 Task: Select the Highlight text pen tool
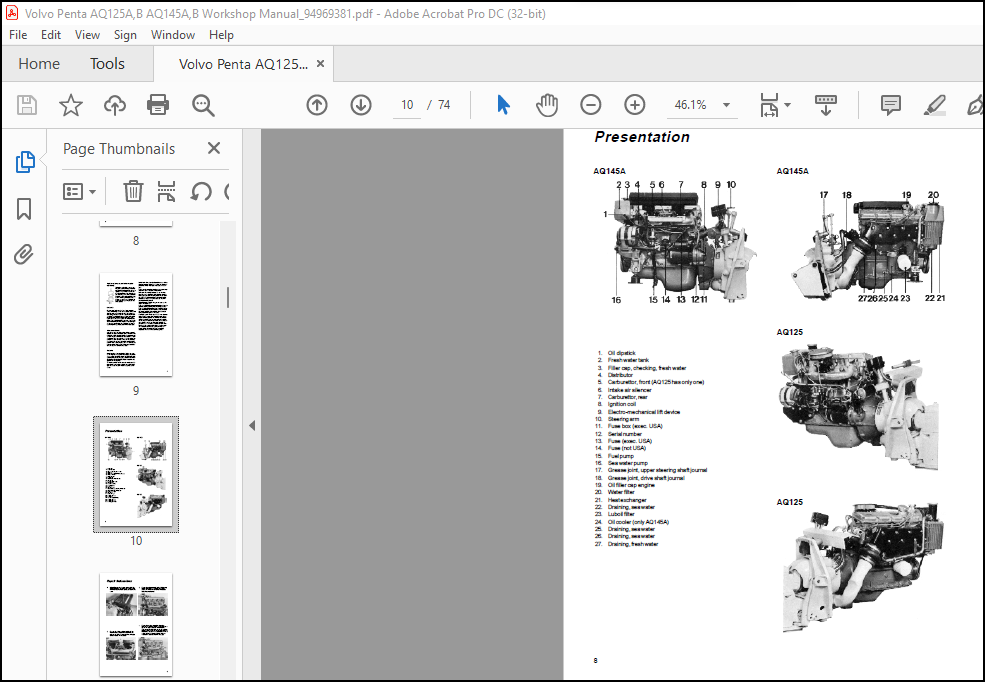(x=935, y=105)
